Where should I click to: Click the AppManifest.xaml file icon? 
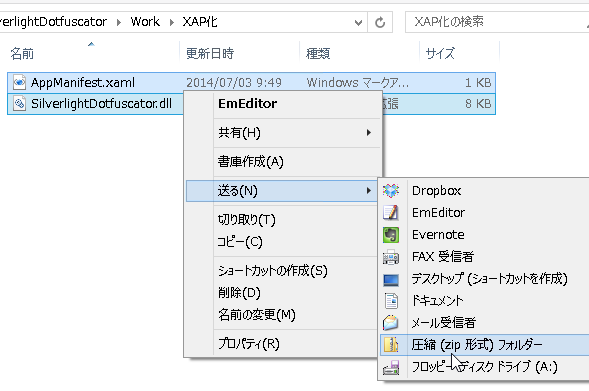[19, 83]
